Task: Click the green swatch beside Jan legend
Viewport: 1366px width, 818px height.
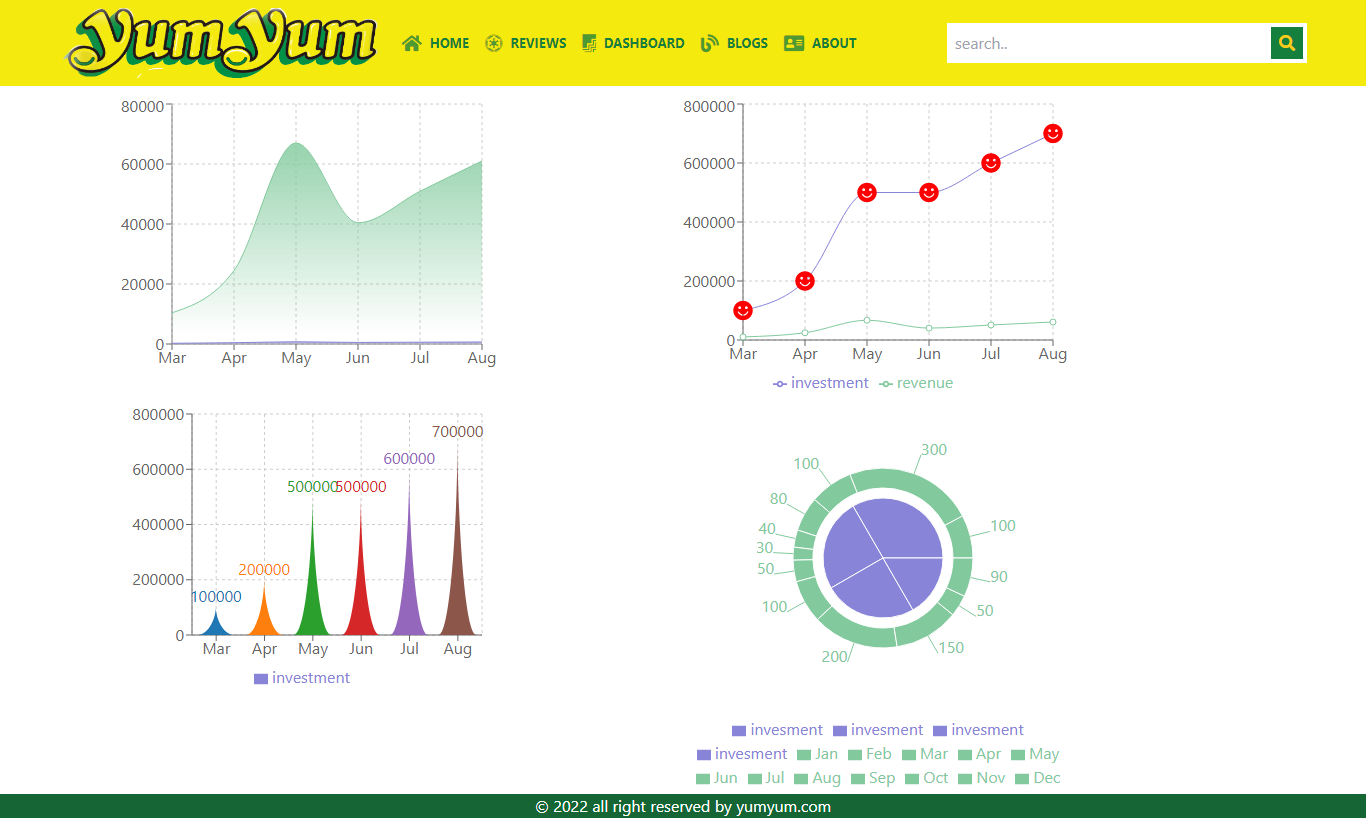Action: point(804,755)
